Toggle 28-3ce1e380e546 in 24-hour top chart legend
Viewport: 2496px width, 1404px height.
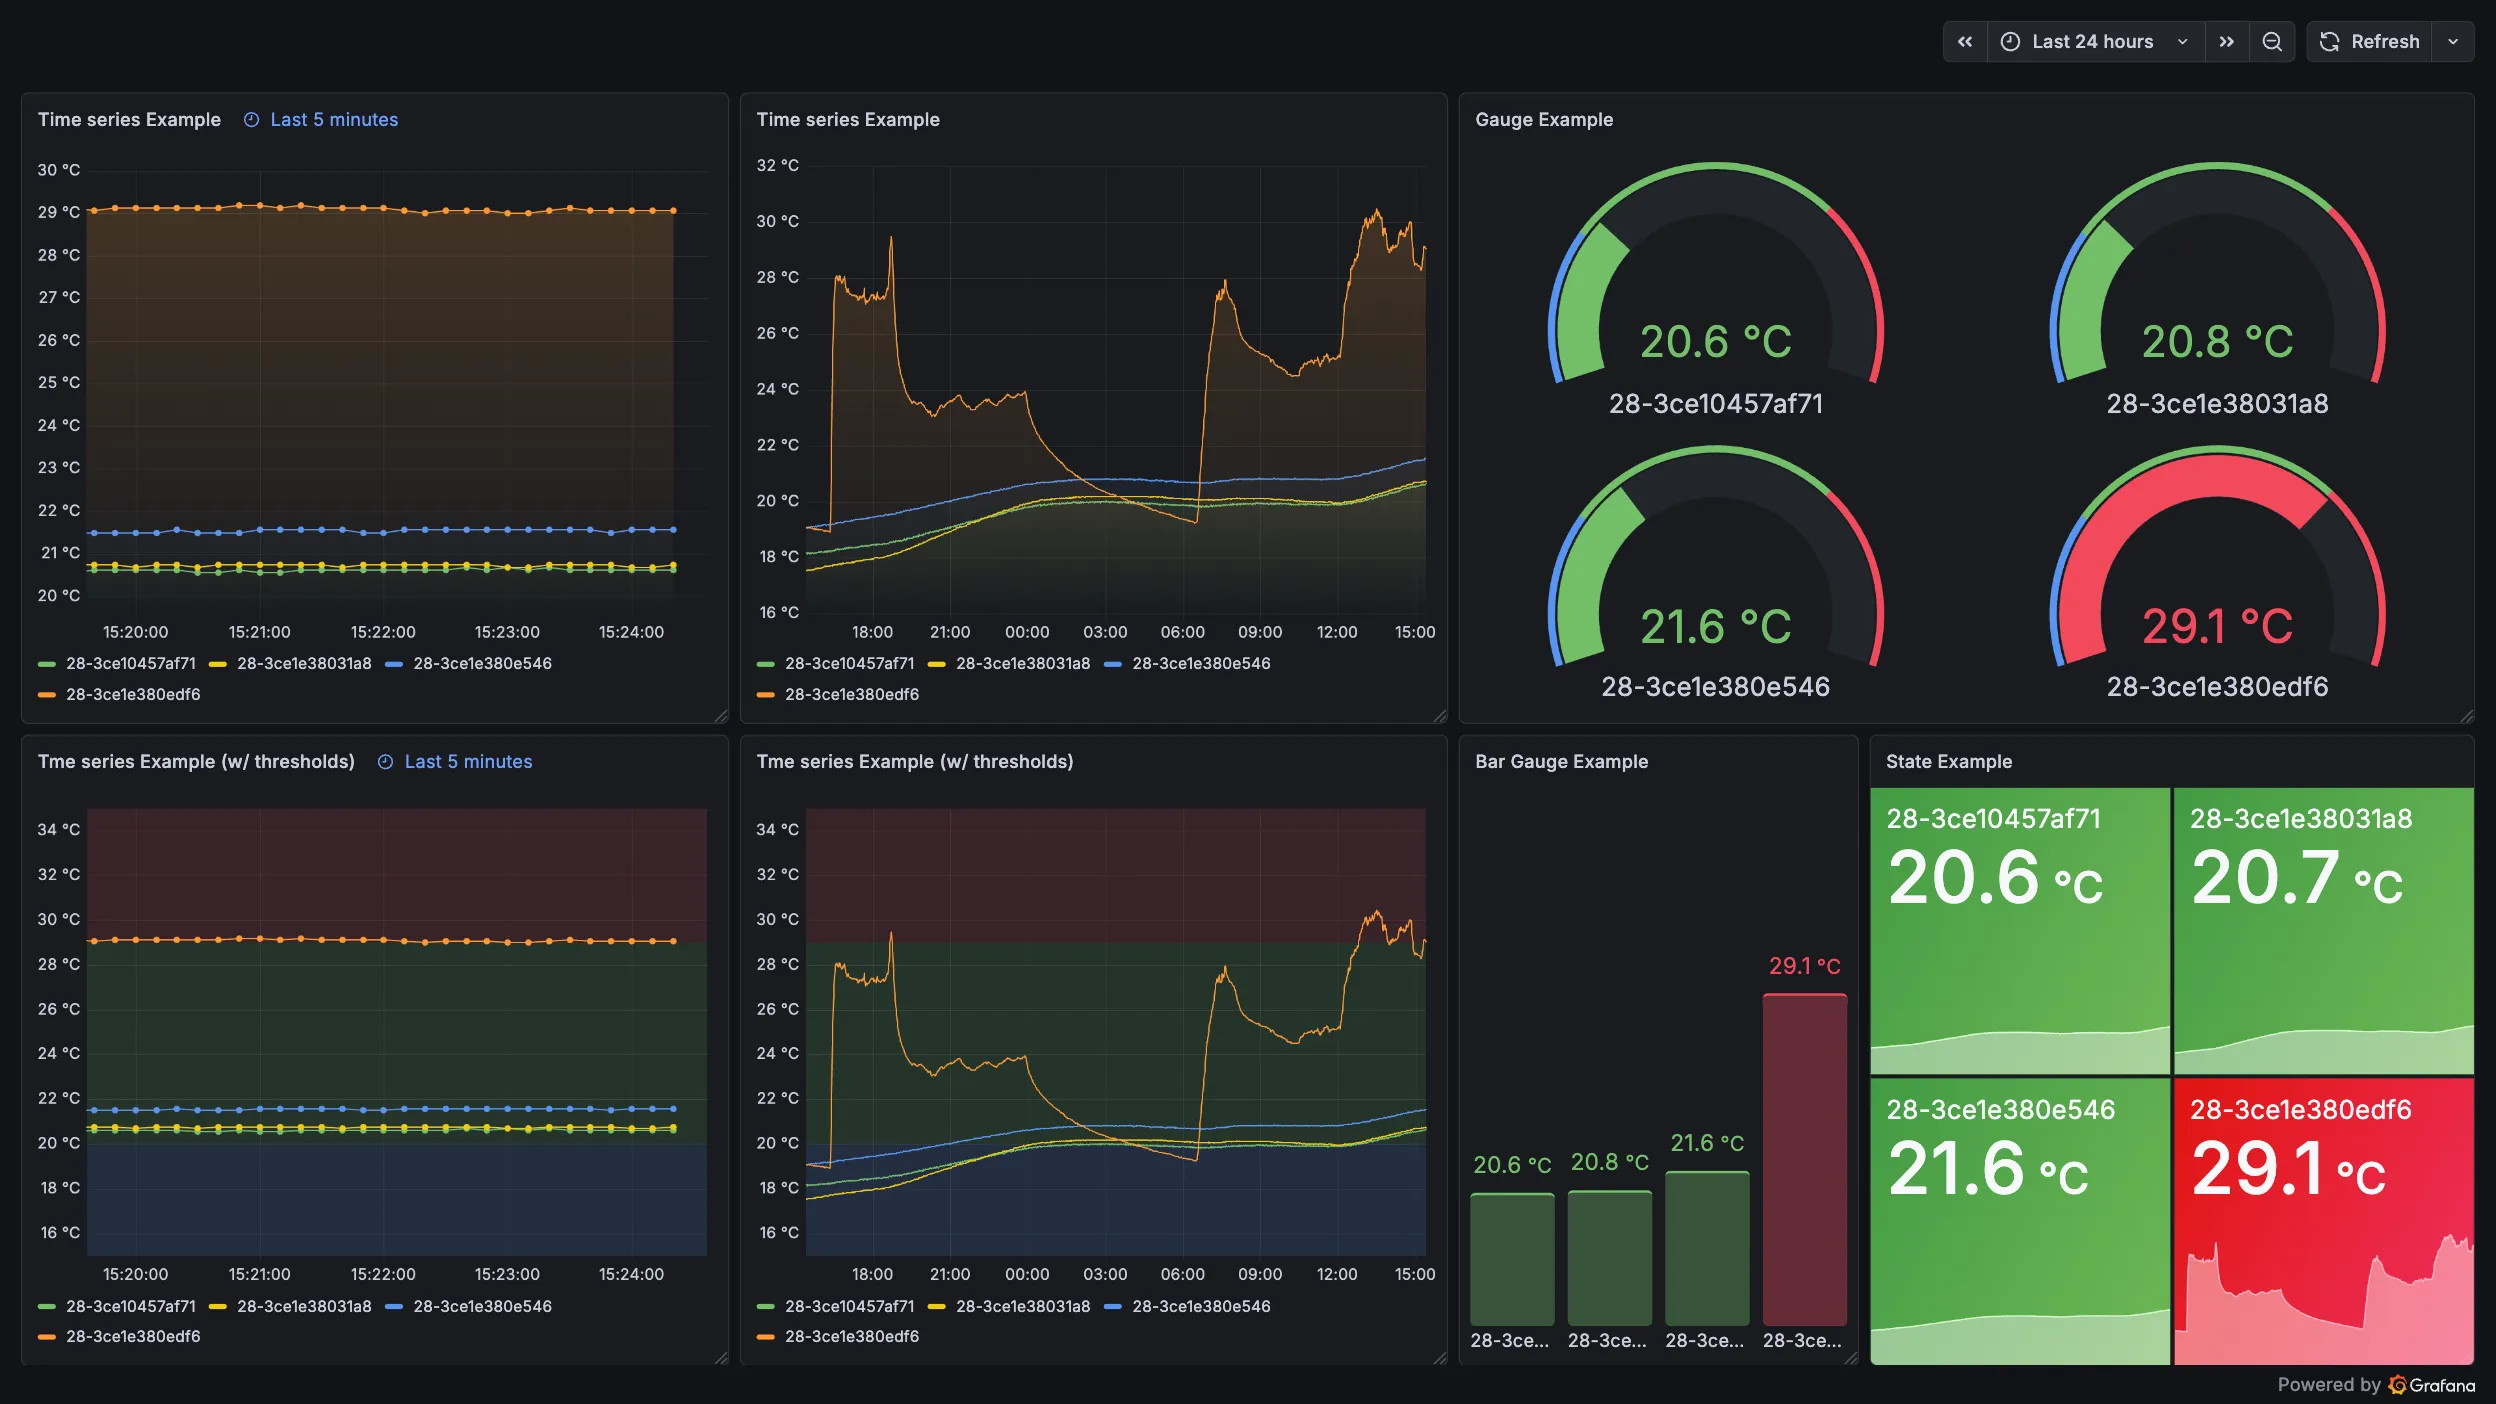1201,664
